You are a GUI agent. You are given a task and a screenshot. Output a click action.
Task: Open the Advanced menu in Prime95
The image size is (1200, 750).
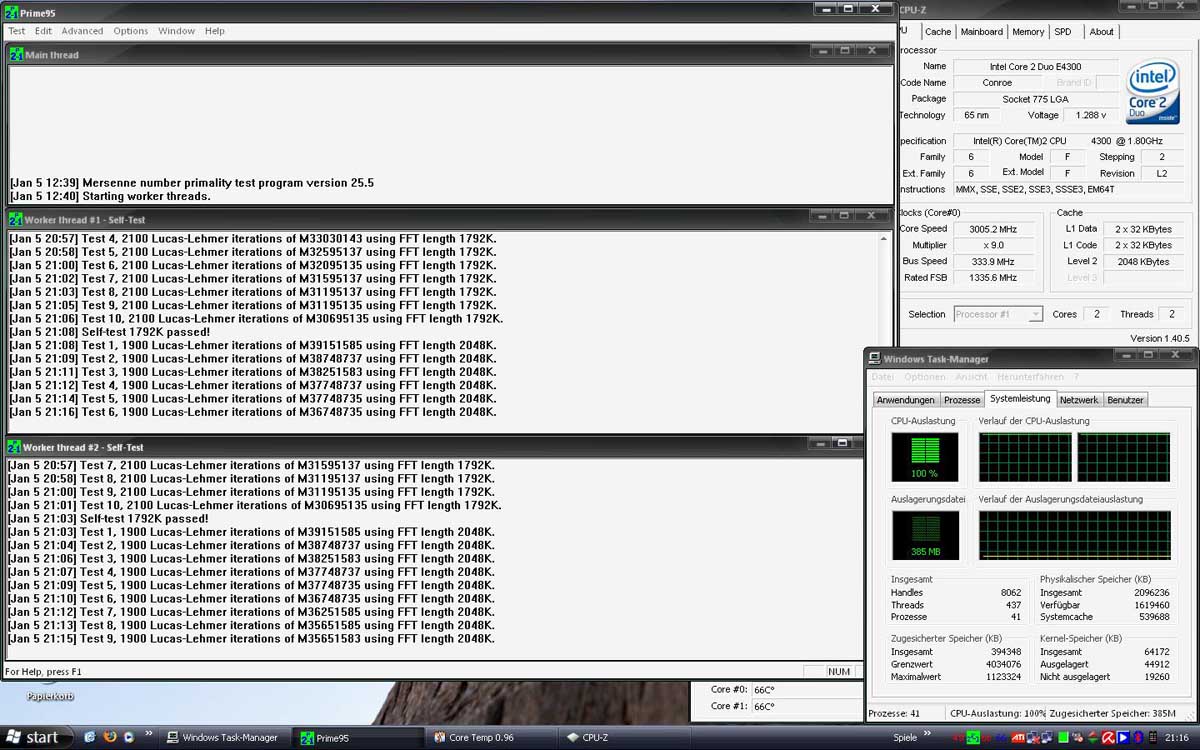pyautogui.click(x=82, y=31)
